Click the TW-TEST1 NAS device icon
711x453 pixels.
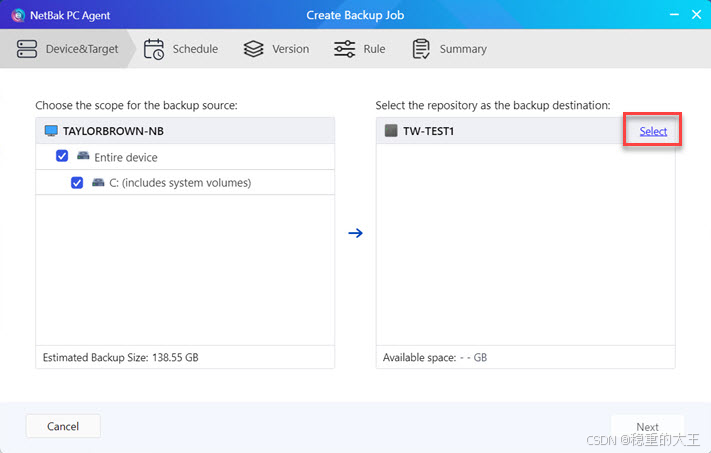(391, 131)
